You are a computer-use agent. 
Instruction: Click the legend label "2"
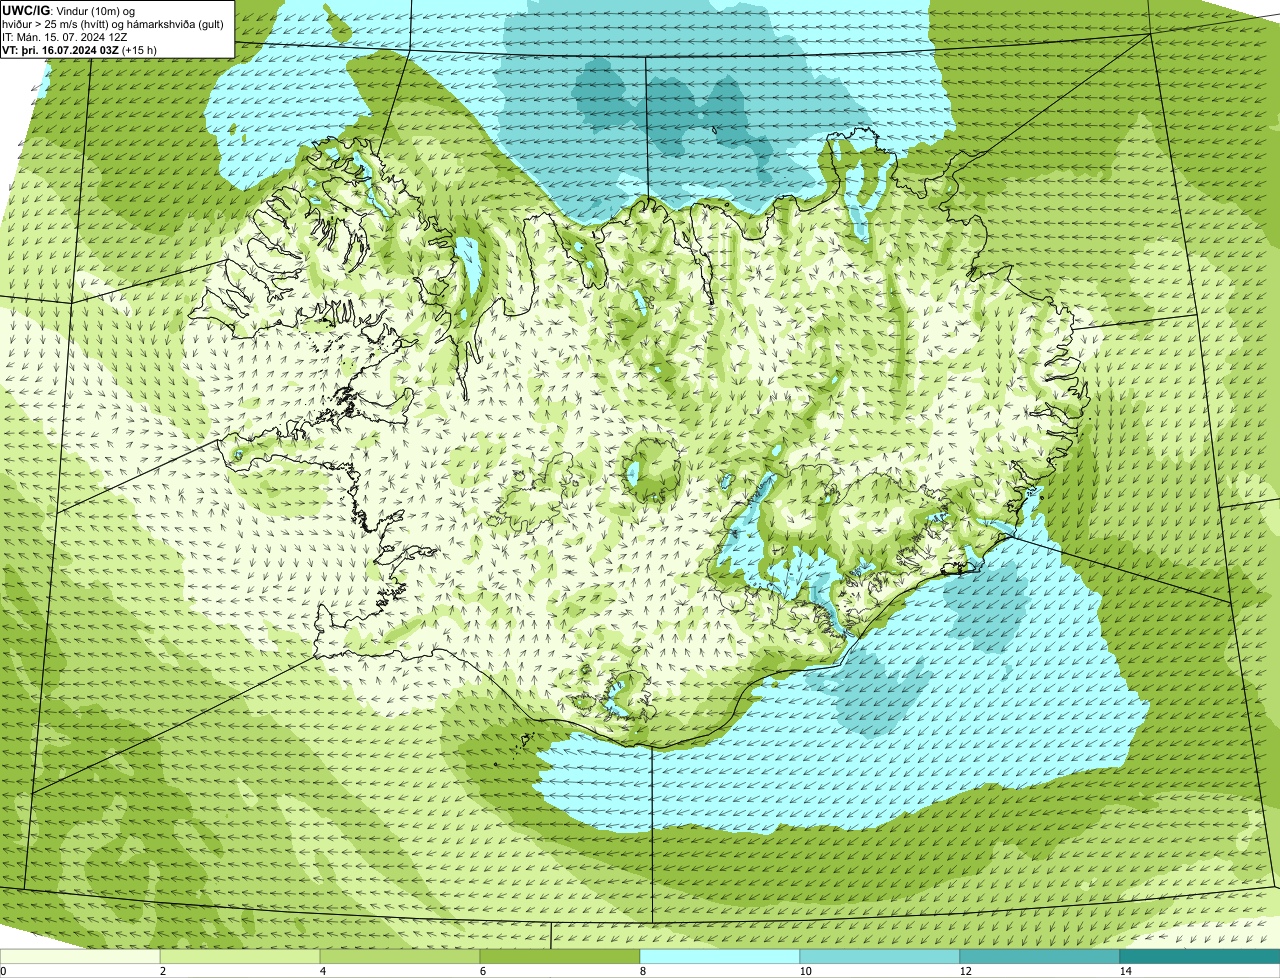click(x=162, y=971)
